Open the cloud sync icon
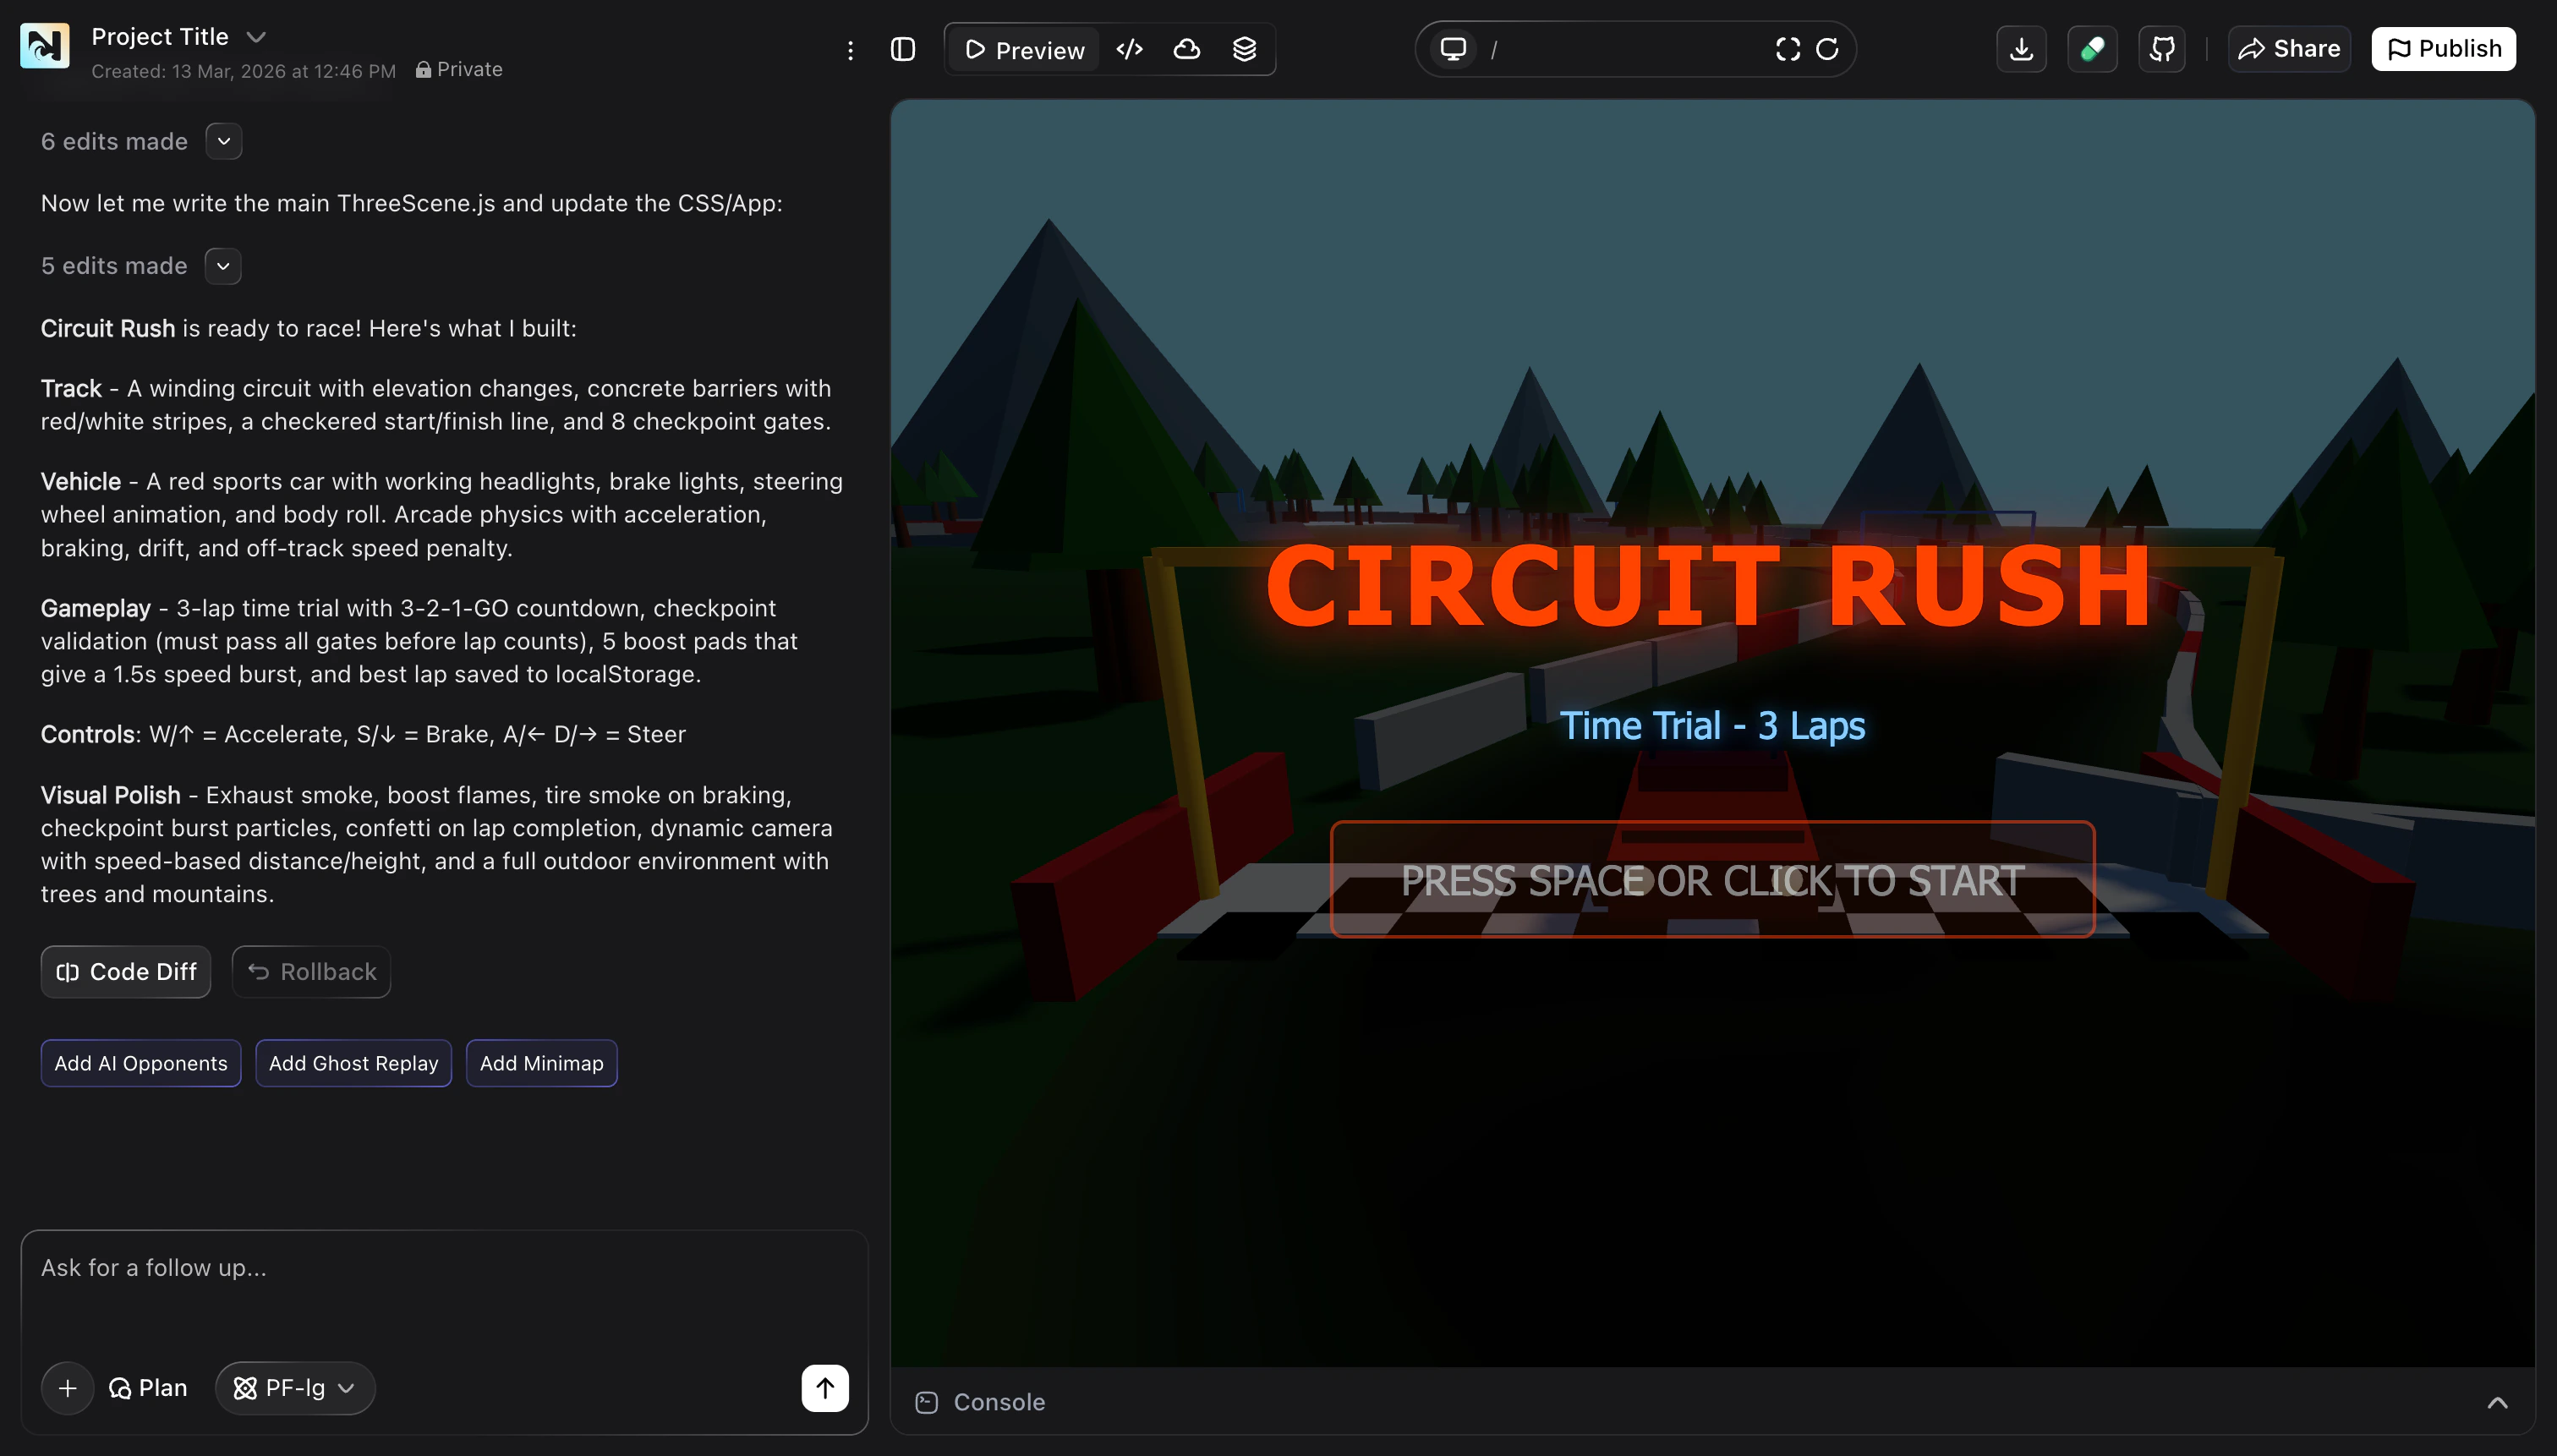This screenshot has height=1456, width=2557. [1186, 48]
